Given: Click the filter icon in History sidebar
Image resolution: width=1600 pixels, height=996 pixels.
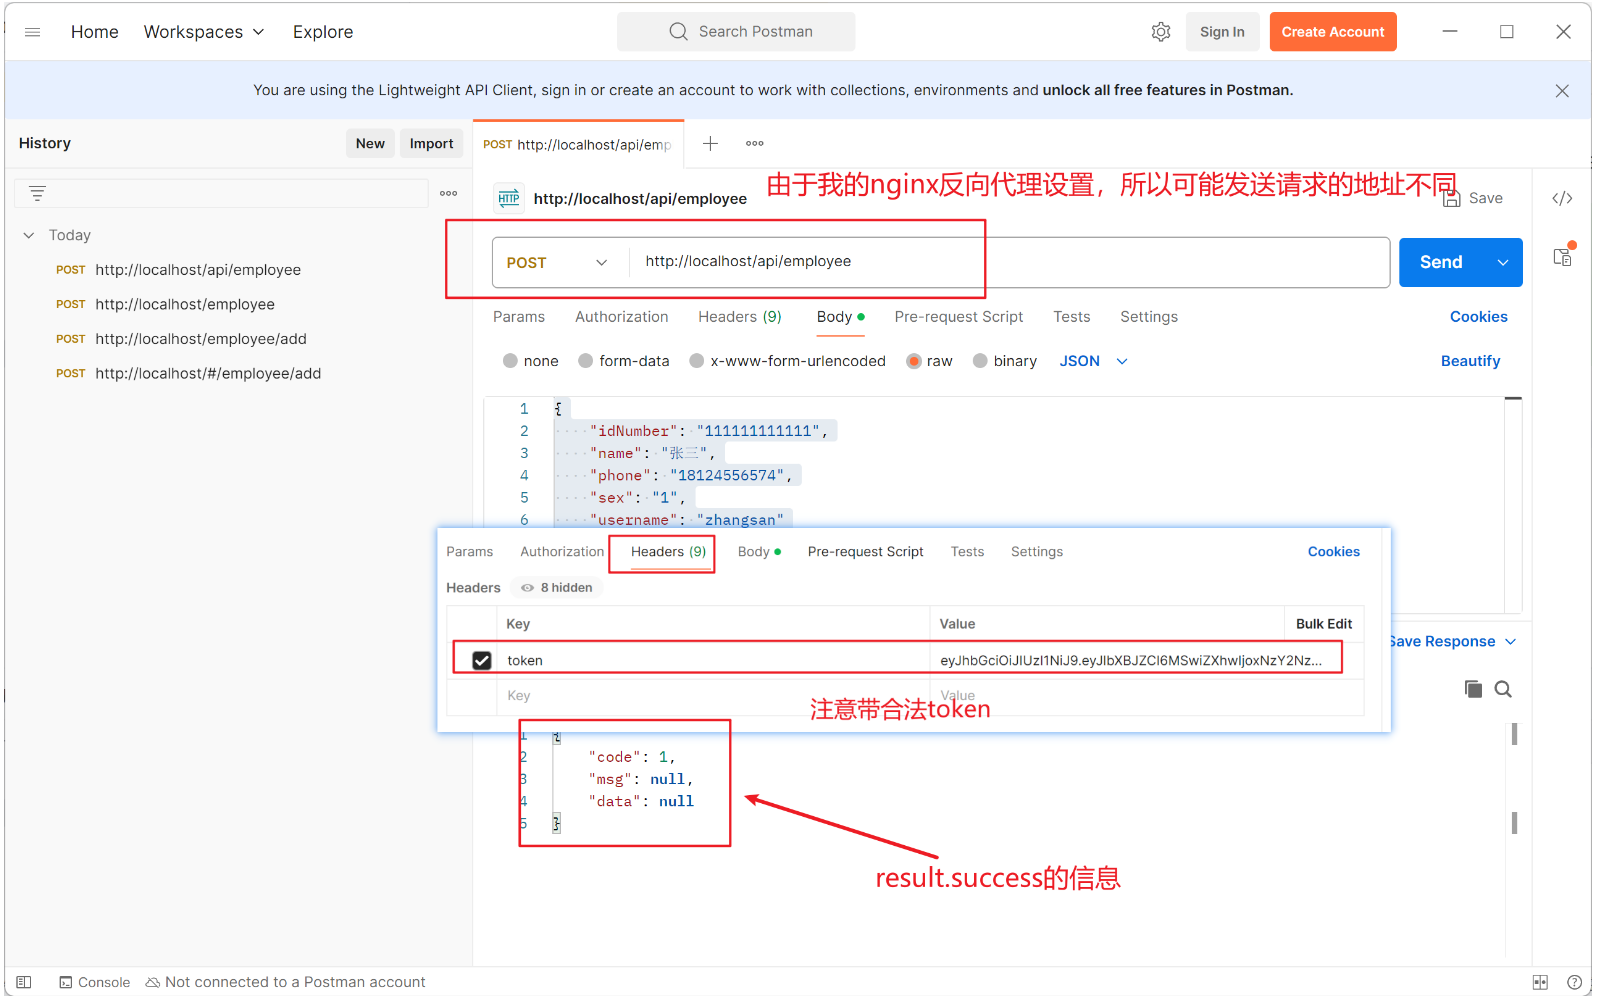Looking at the screenshot, I should point(37,193).
